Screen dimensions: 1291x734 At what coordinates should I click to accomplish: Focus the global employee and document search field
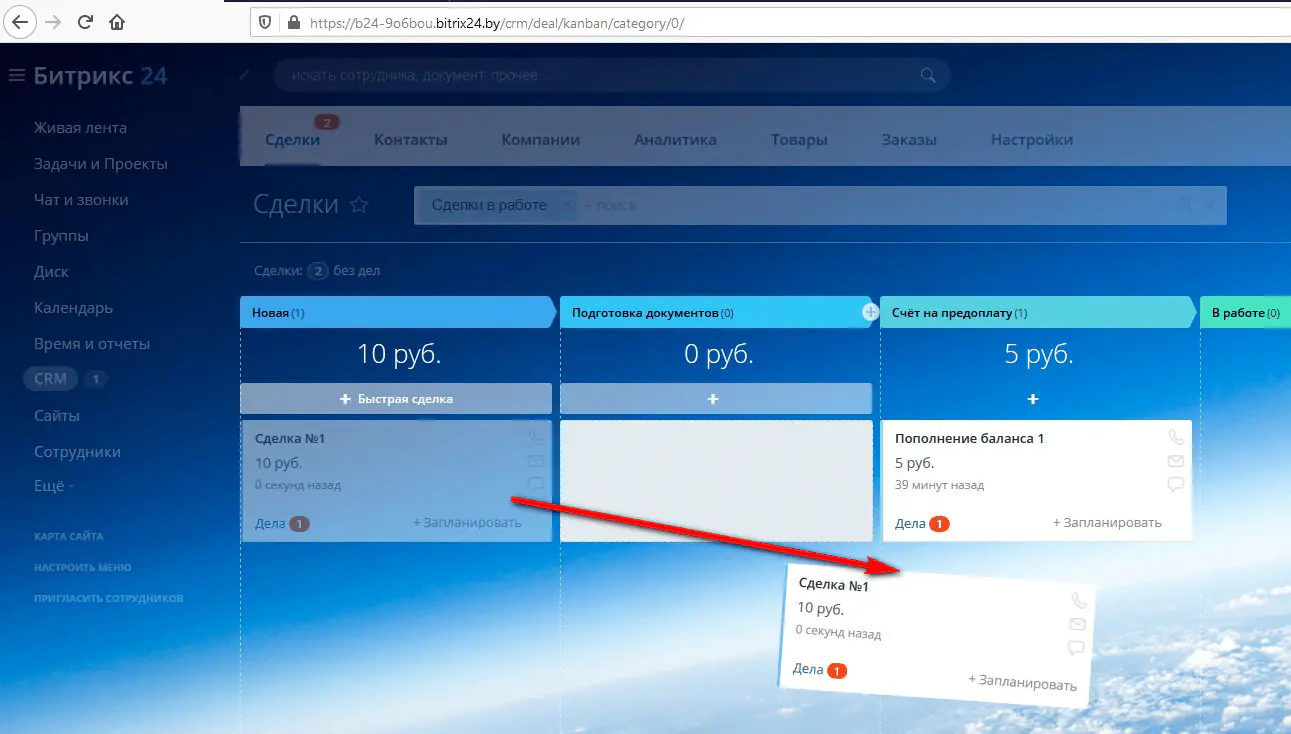(590, 75)
